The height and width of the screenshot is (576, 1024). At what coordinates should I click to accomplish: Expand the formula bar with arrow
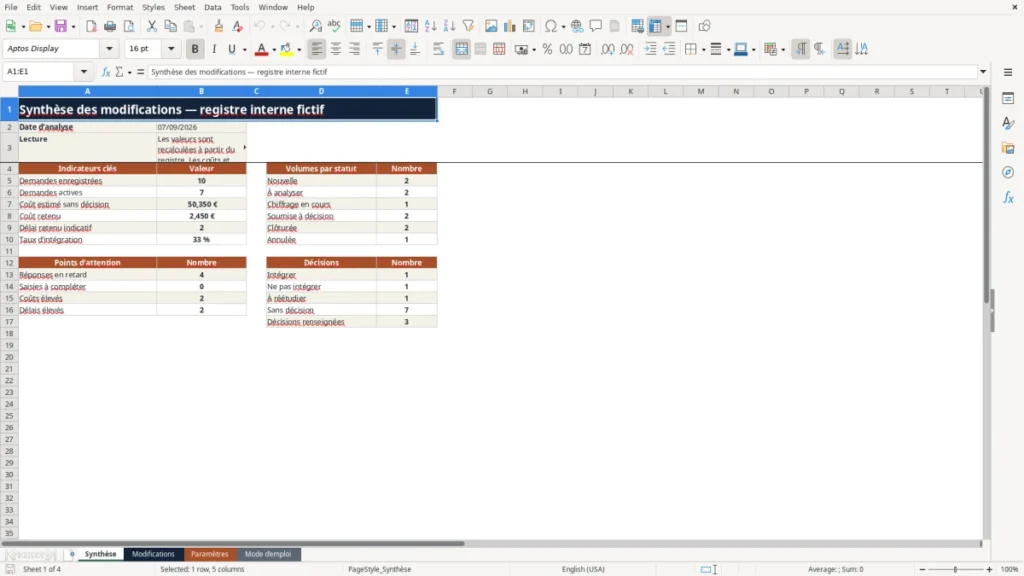click(x=983, y=72)
